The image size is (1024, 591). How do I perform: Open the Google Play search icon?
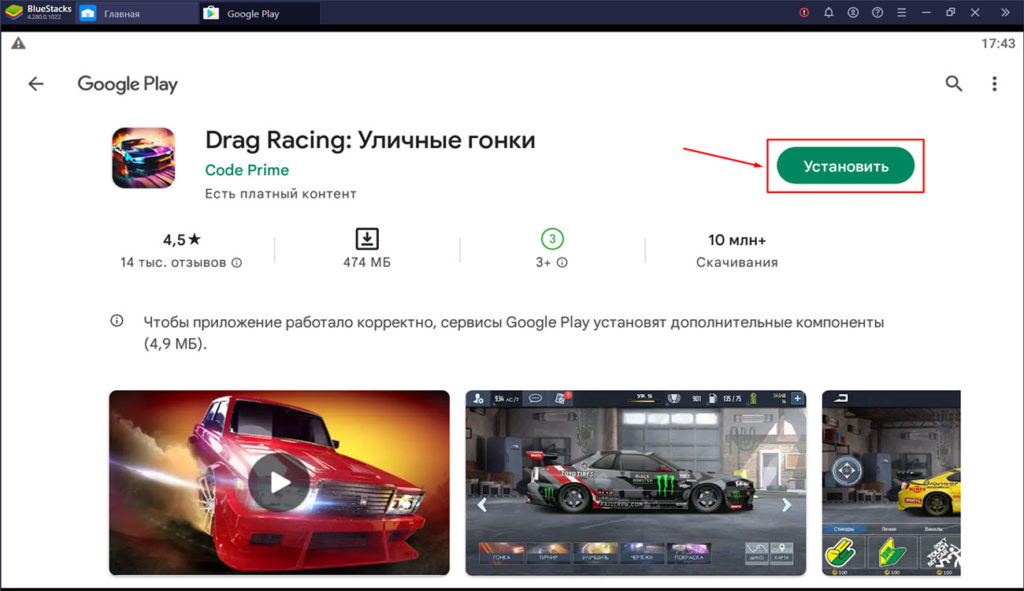point(953,84)
